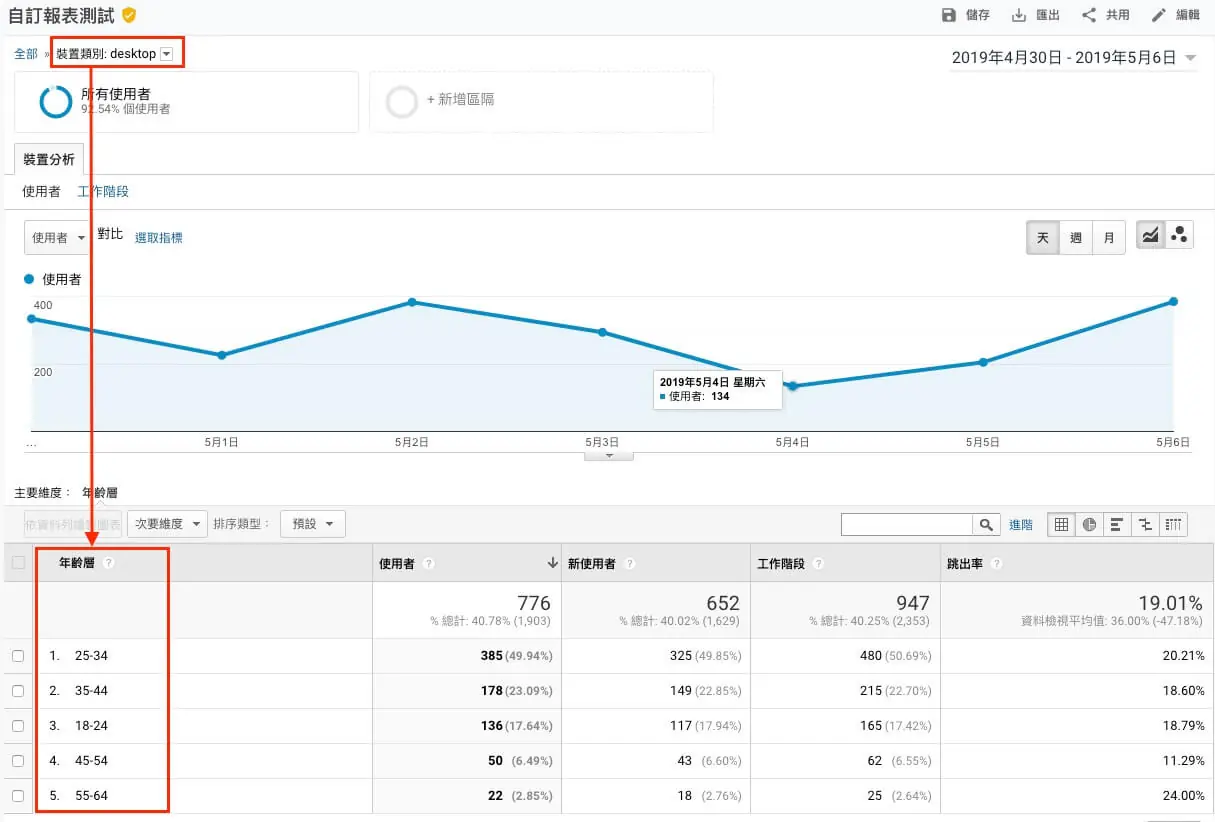Click help icon next to 新使用者 header
This screenshot has width=1215, height=822.
click(629, 564)
